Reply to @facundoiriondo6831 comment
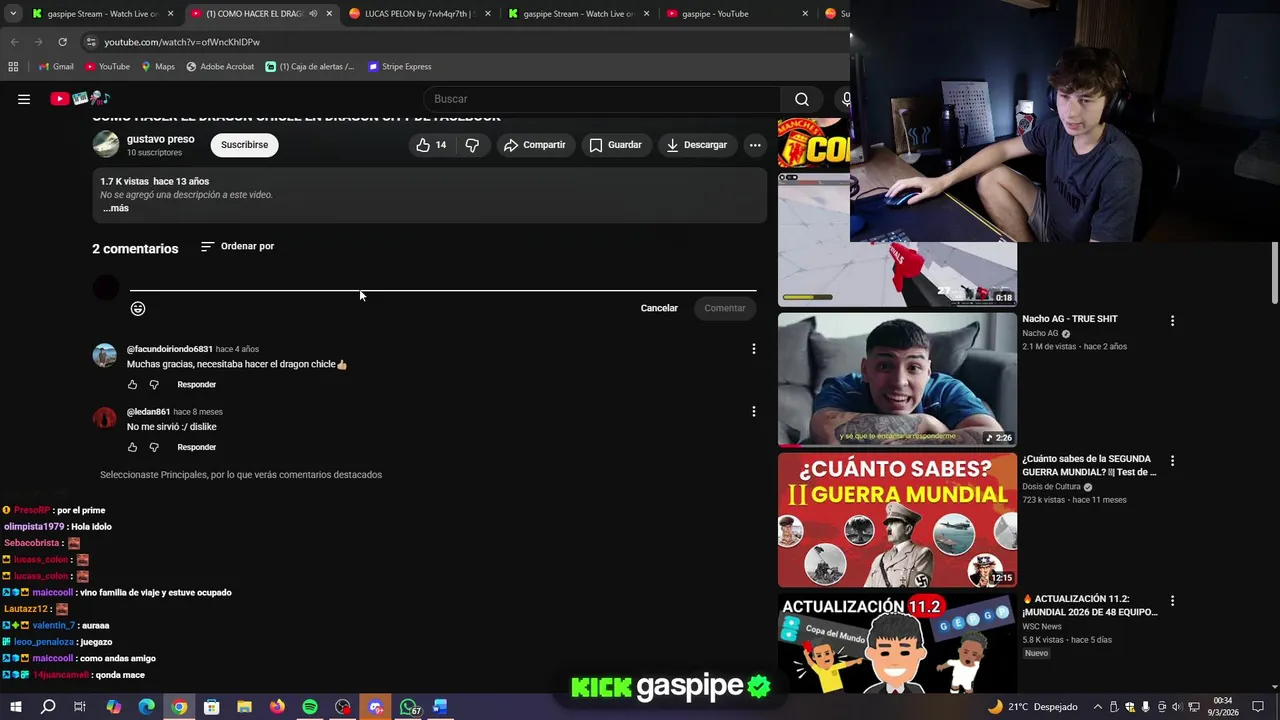This screenshot has width=1280, height=720. [x=196, y=384]
